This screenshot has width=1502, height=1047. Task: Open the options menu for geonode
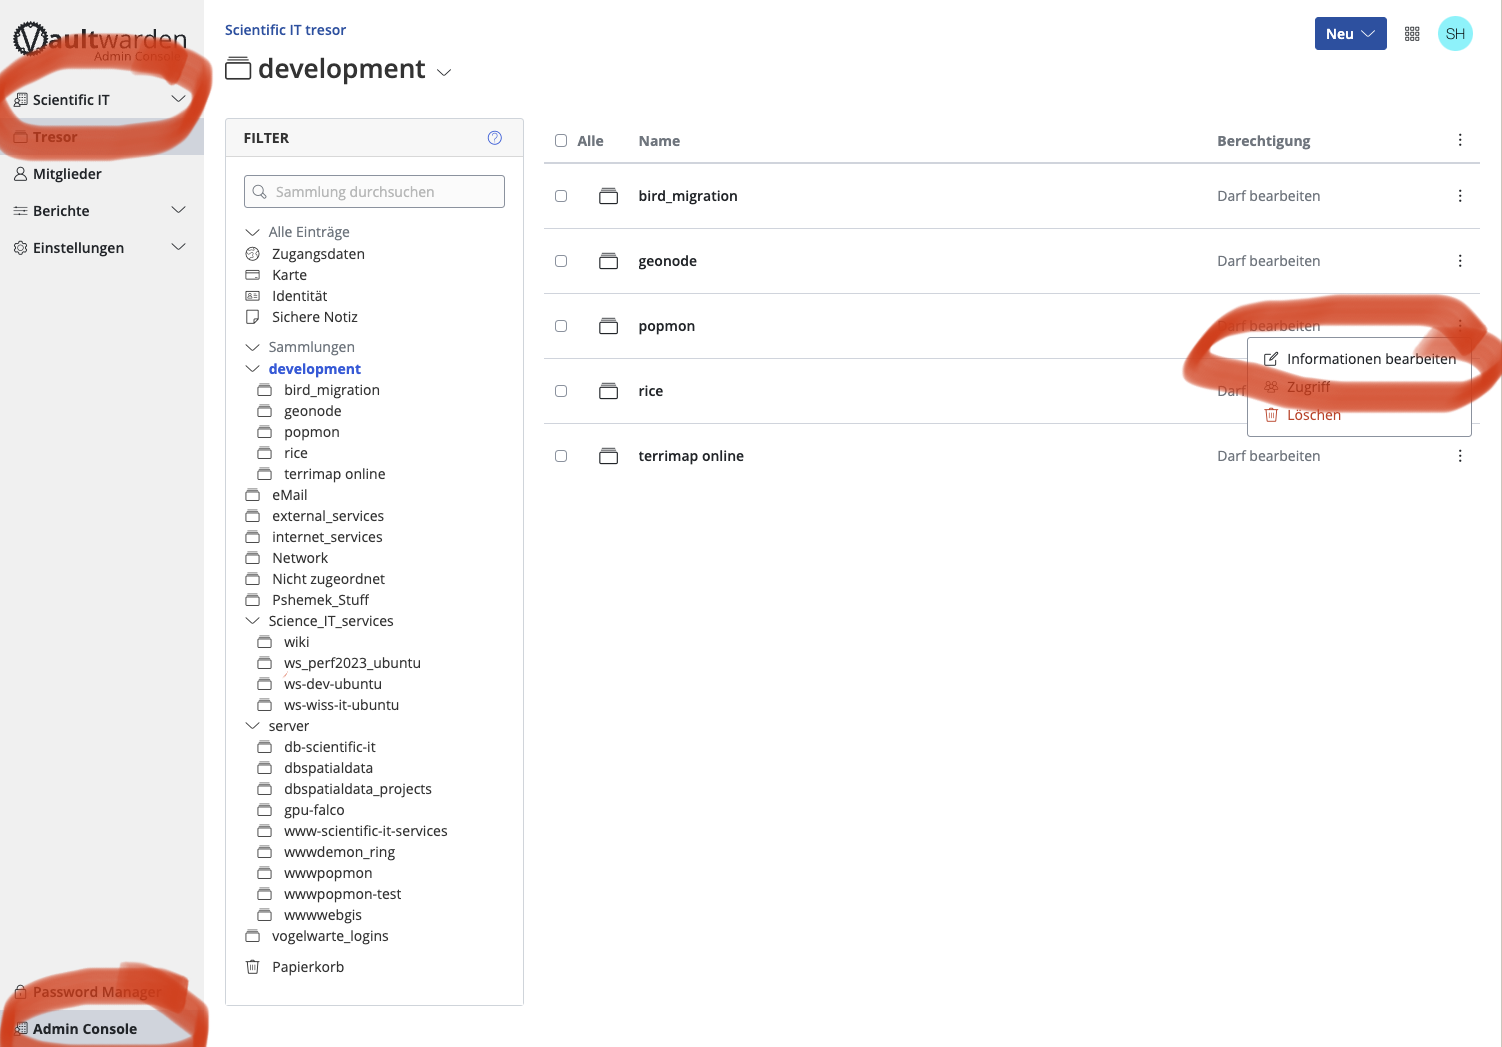pos(1460,260)
